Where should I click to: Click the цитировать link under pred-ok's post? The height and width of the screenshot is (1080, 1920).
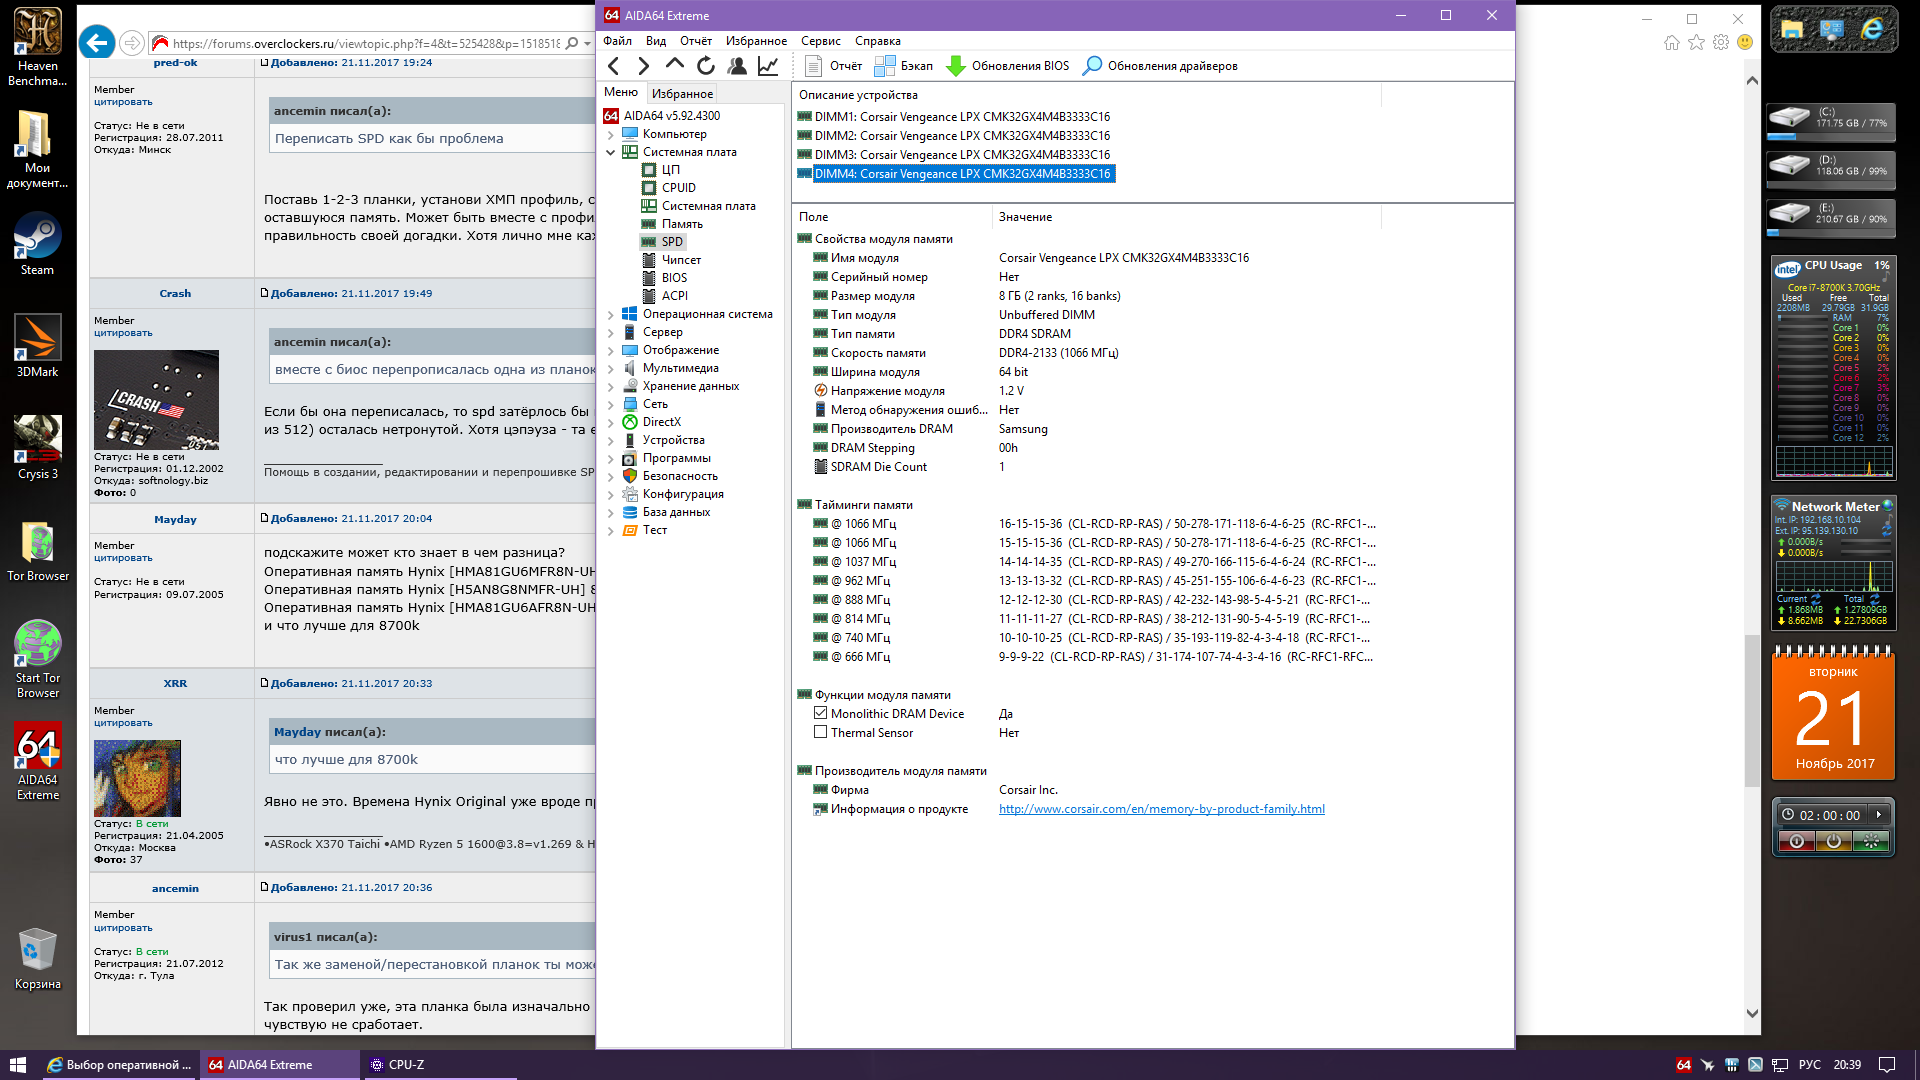pos(123,102)
